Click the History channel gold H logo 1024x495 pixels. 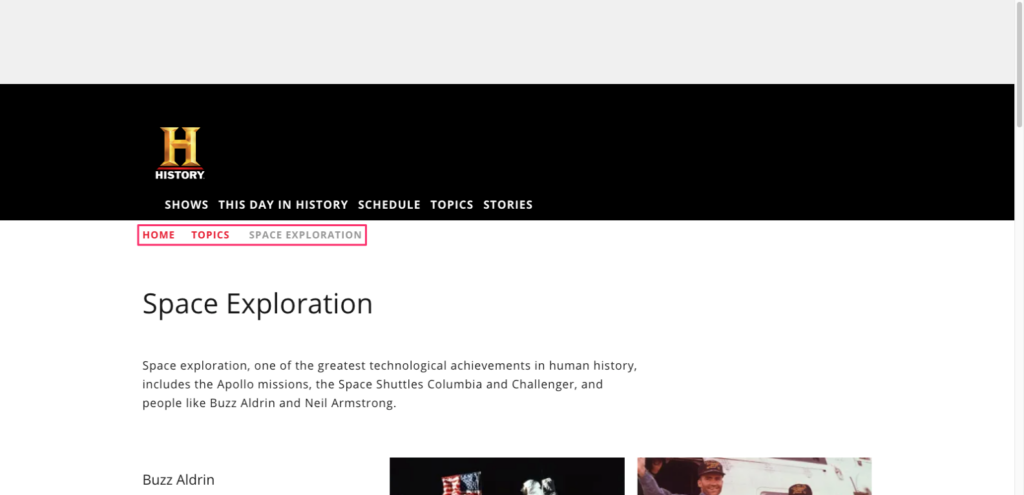tap(180, 153)
